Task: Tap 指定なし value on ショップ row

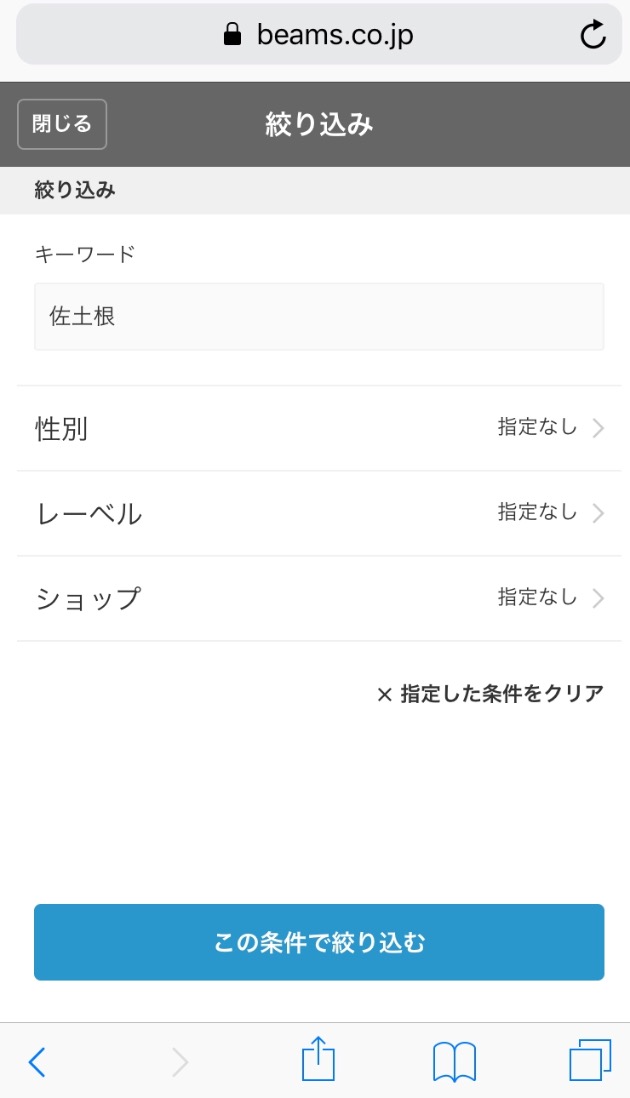Action: pos(537,598)
